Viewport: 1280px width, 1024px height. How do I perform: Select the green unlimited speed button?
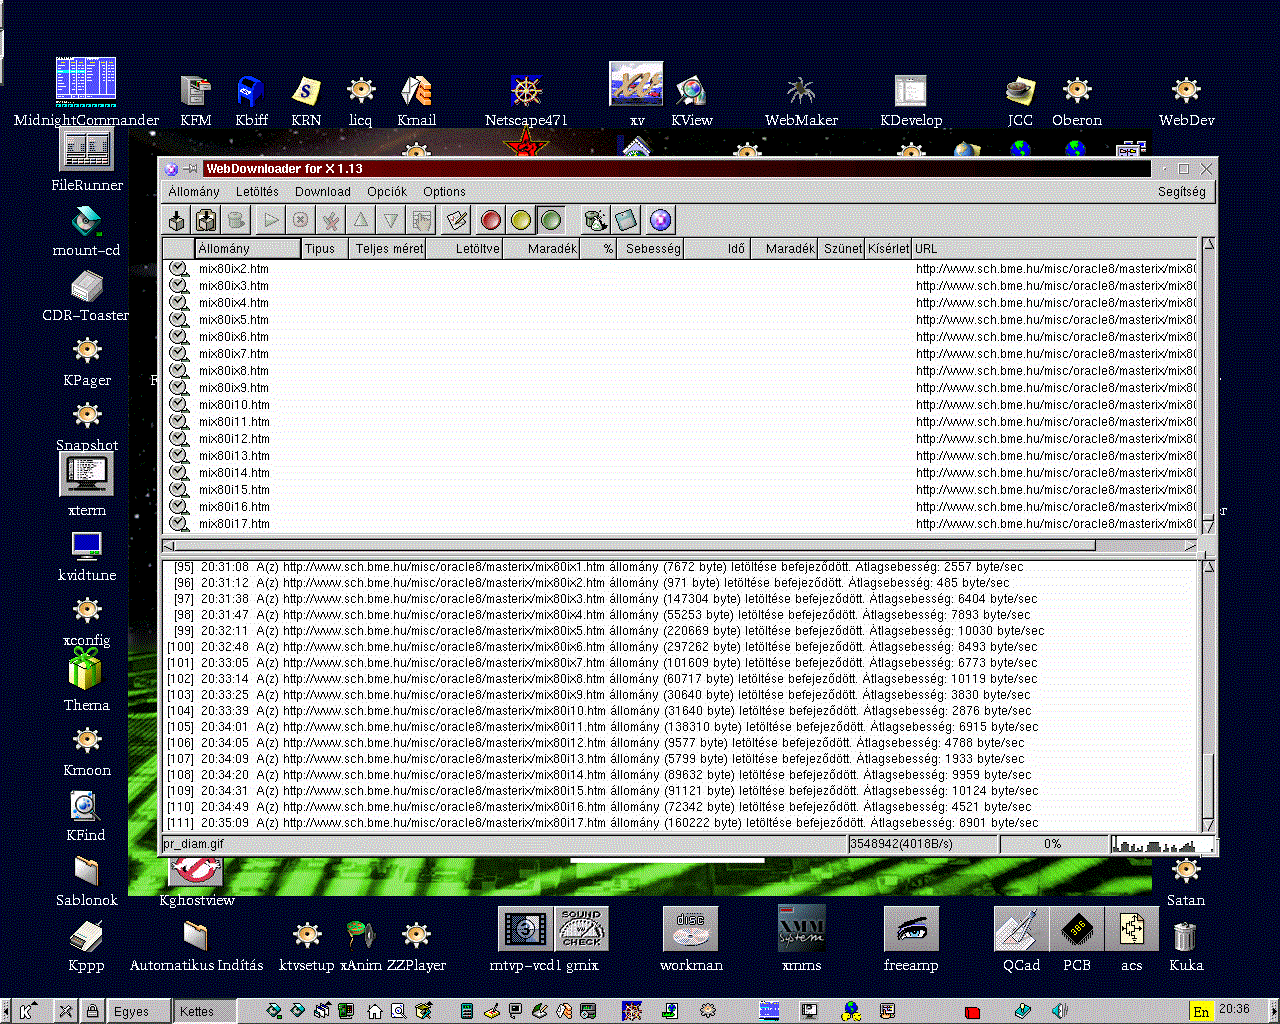[x=550, y=220]
